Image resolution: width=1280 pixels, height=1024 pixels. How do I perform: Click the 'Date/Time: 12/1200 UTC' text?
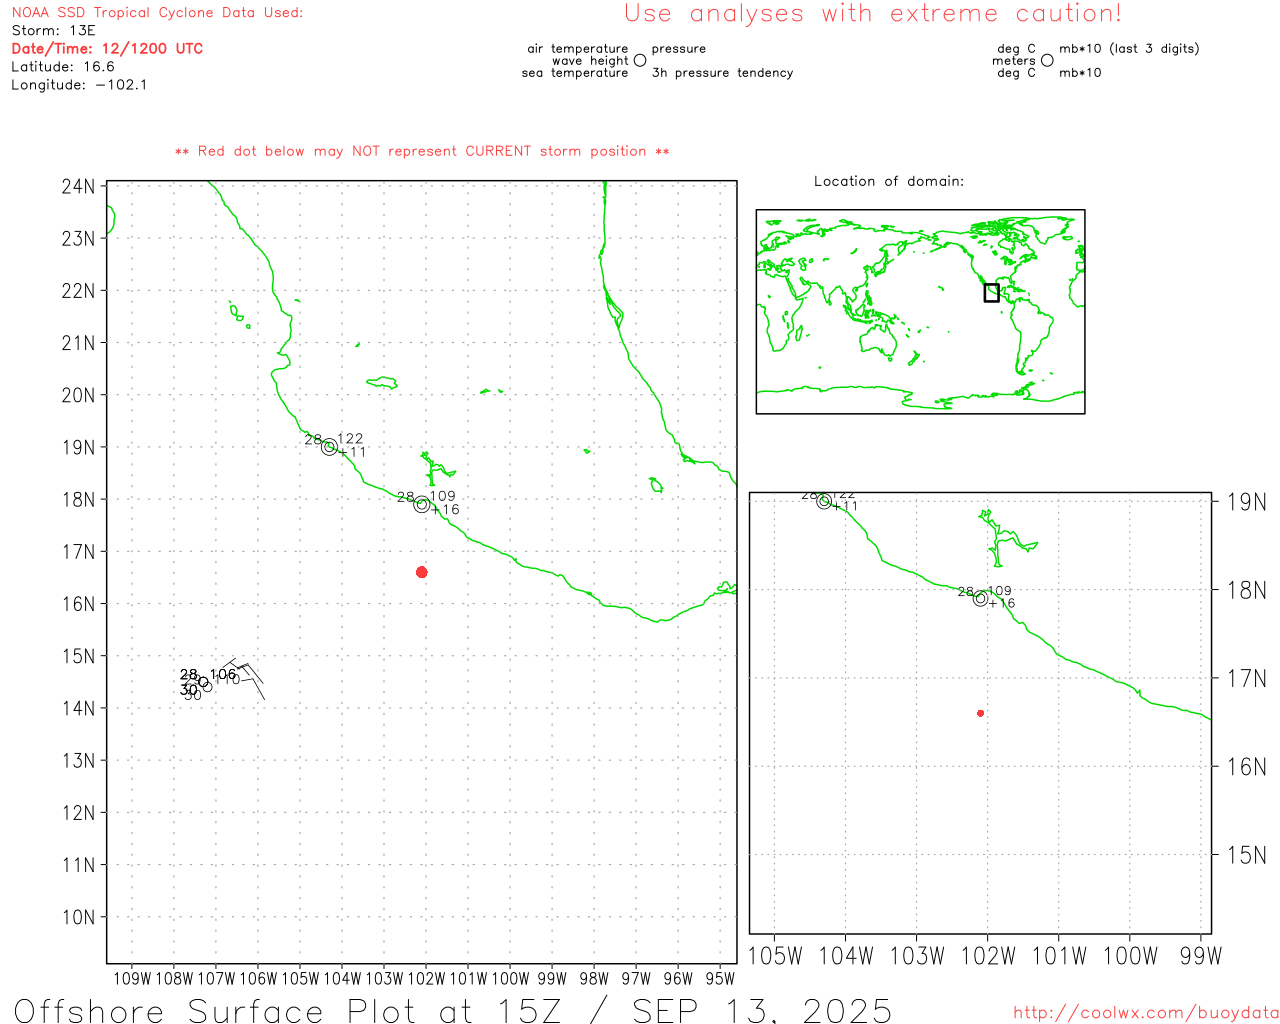coord(107,48)
